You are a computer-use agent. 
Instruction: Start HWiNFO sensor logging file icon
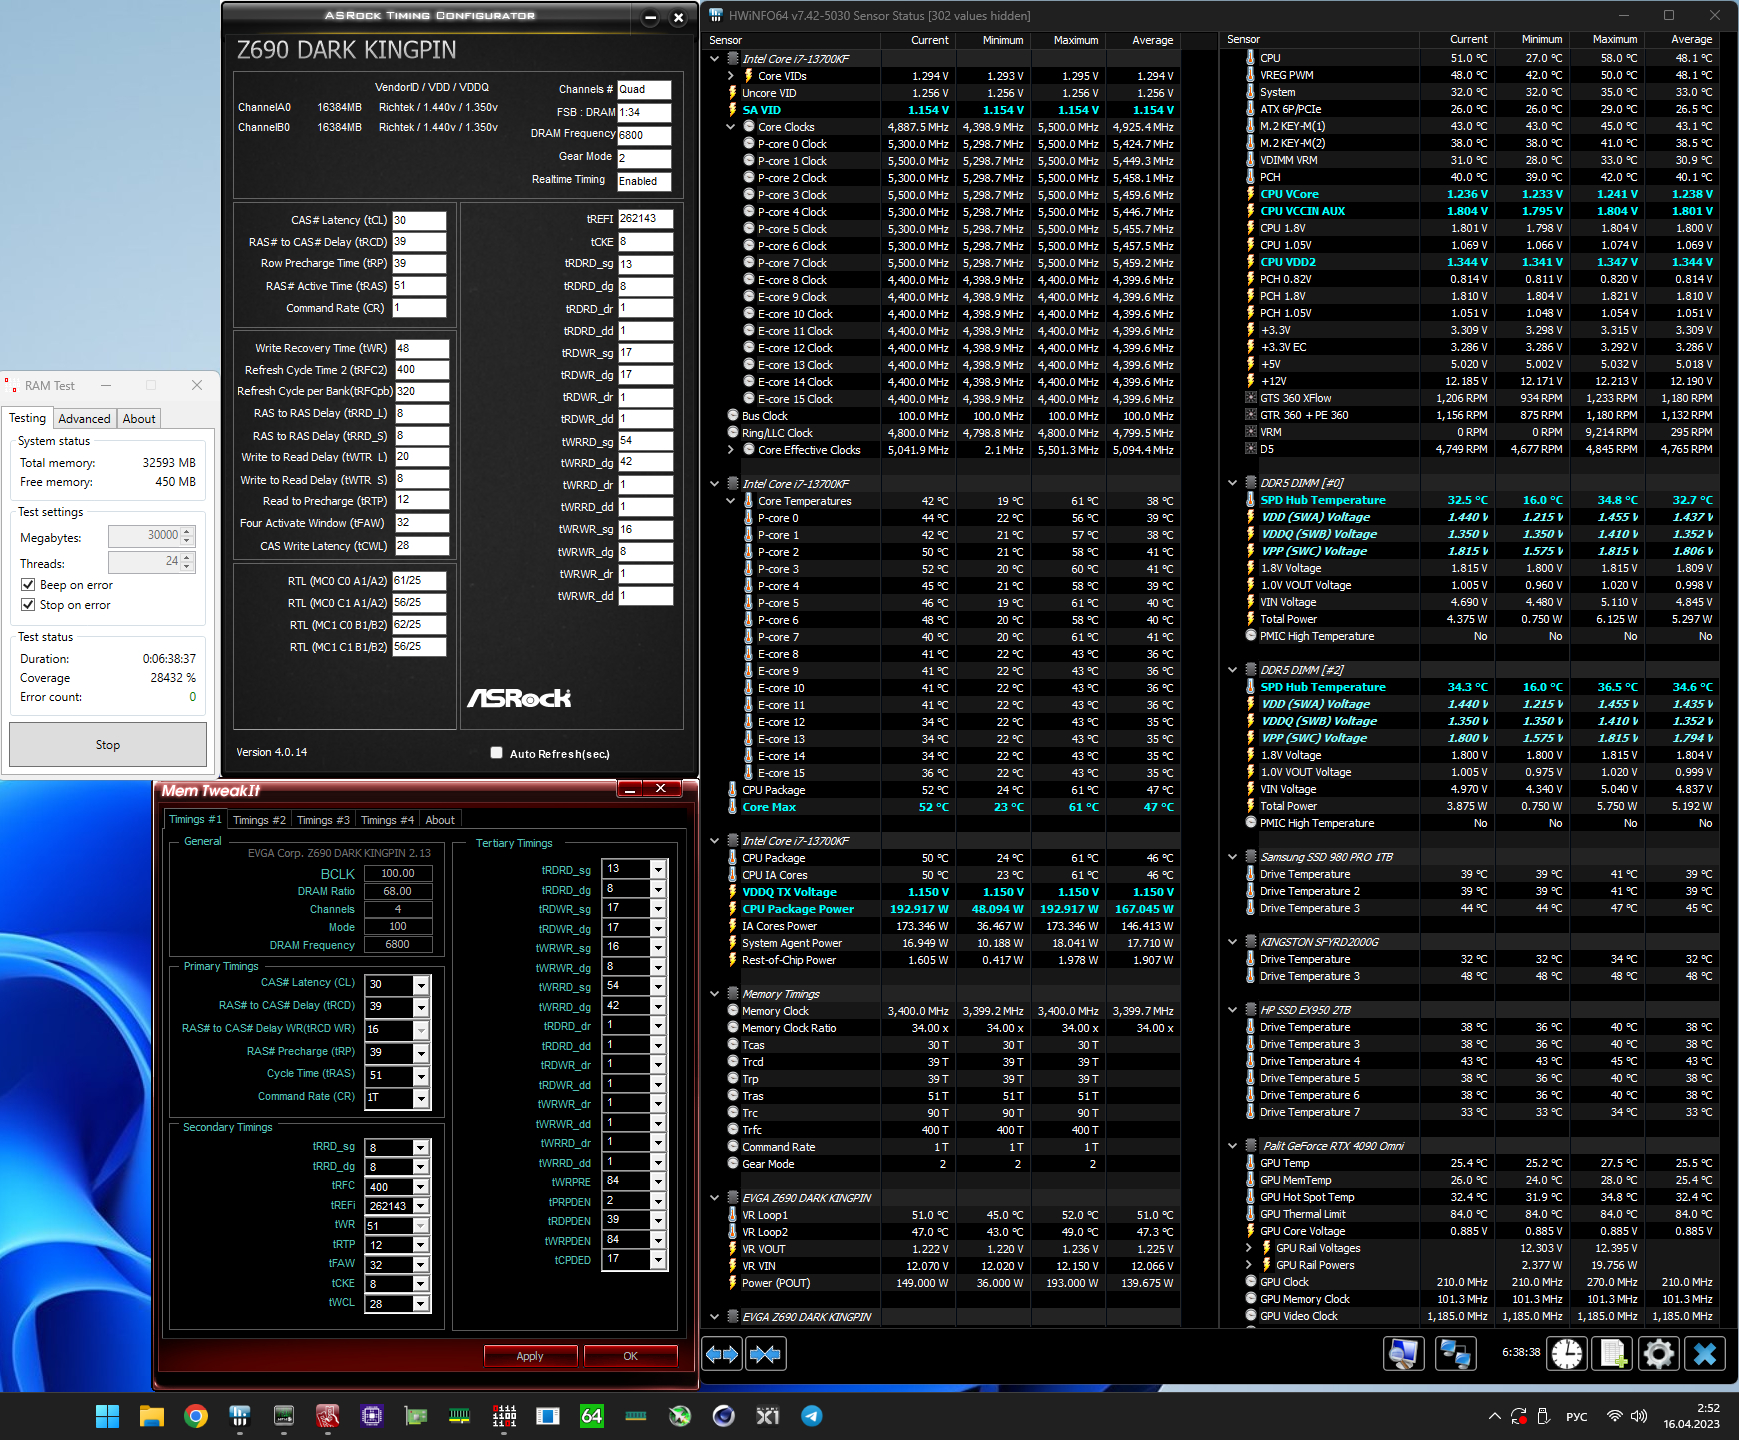tap(1613, 1354)
